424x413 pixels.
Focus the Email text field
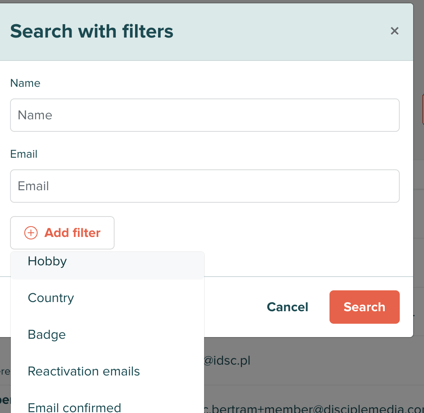tap(205, 186)
